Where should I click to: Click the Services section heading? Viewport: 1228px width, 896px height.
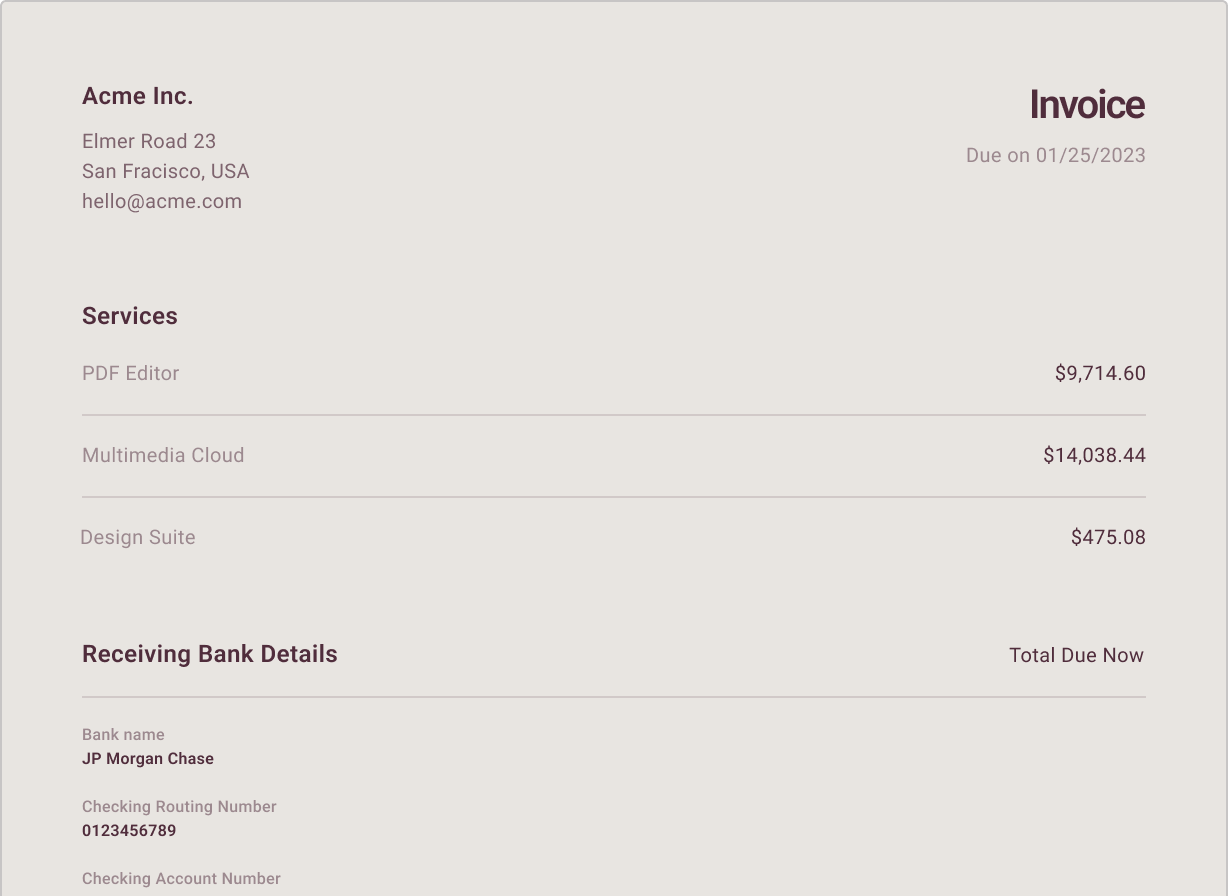[130, 316]
